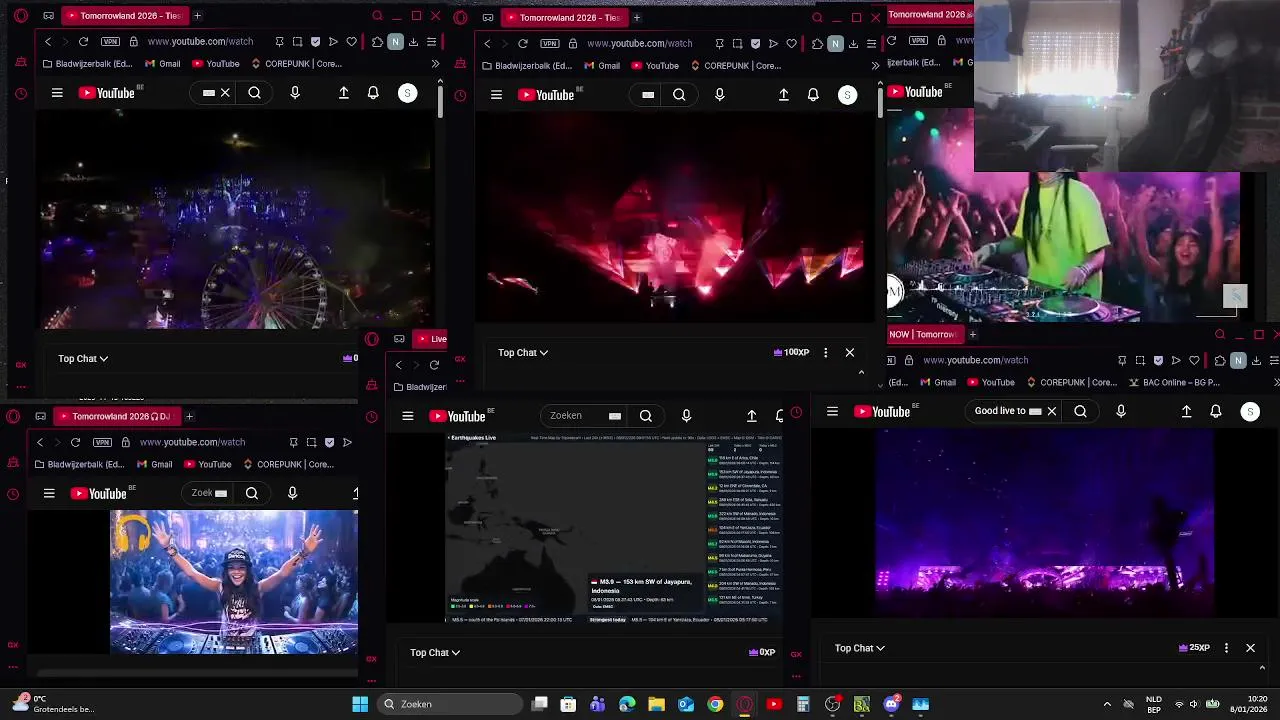Screen dimensions: 1280x720
Task: Open notifications bell in "Good live to" window
Action: 1216,411
